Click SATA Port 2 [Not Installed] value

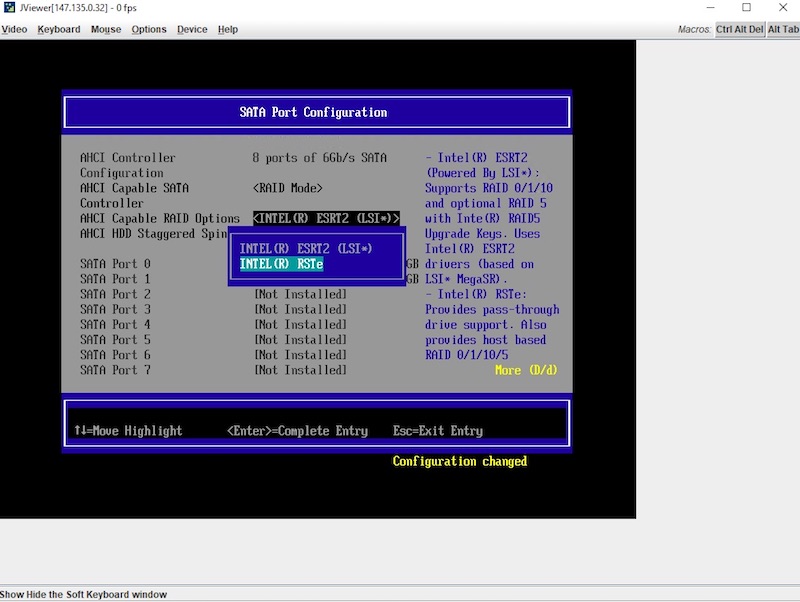[301, 294]
